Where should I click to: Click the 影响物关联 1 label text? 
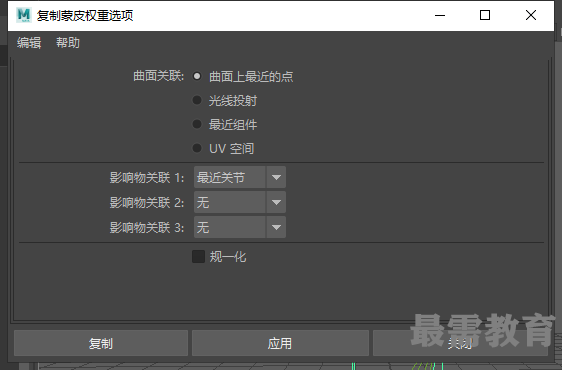pos(147,177)
